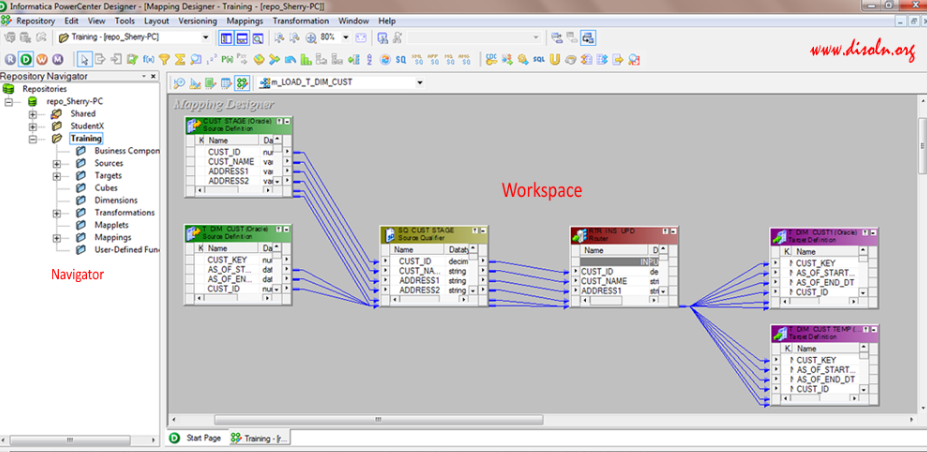Open the Training folder dropdown in toolbar
The width and height of the screenshot is (927, 452).
tap(205, 37)
